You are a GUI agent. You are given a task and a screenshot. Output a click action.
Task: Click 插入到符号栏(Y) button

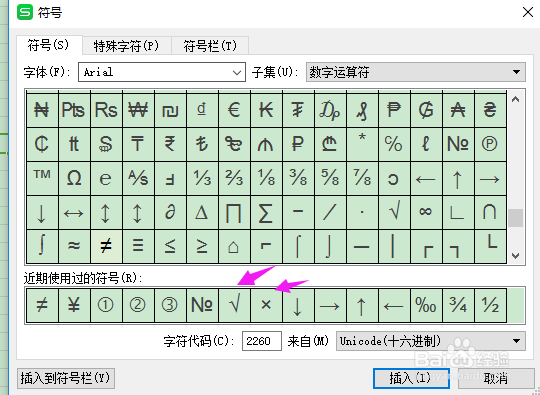click(x=65, y=378)
